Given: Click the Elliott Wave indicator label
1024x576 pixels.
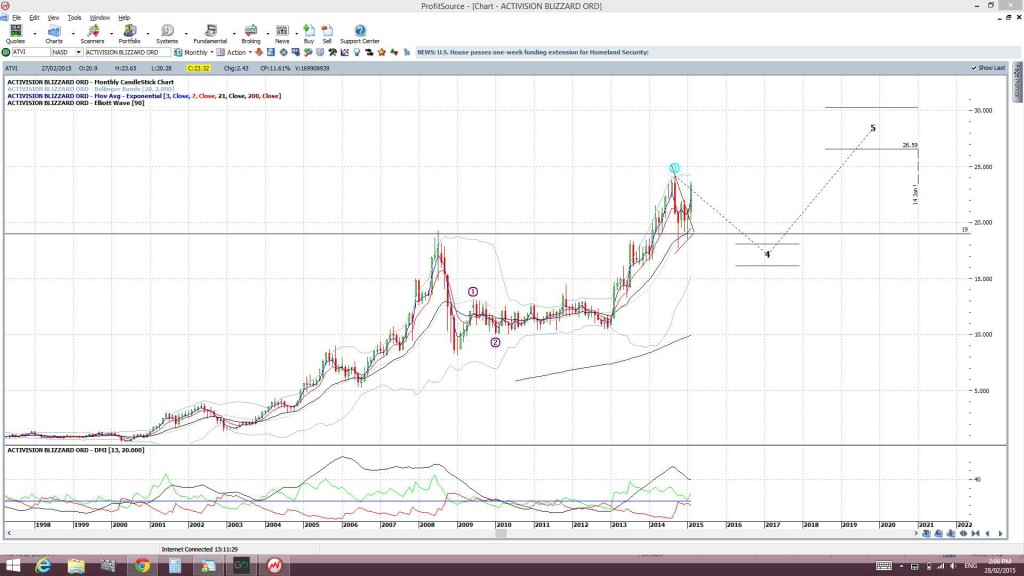Looking at the screenshot, I should point(76,103).
